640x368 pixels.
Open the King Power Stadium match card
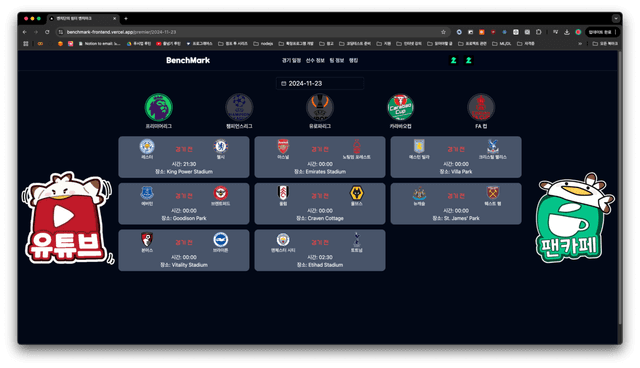tap(184, 157)
